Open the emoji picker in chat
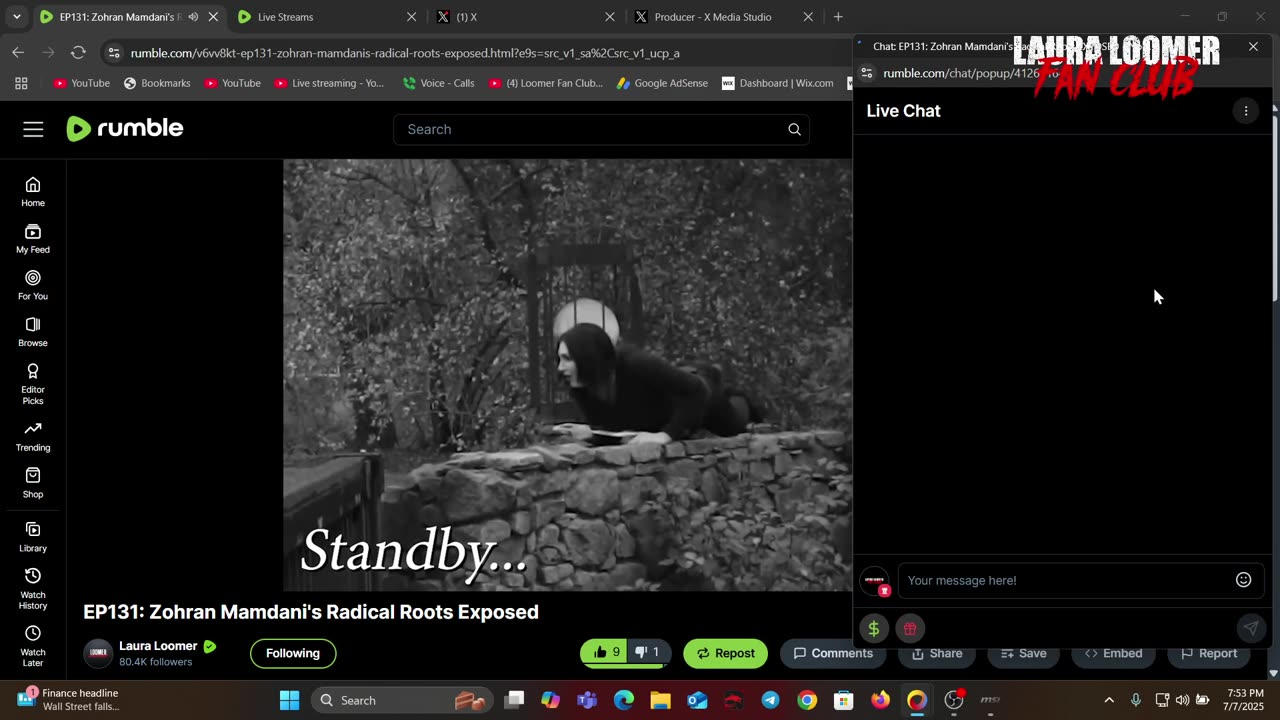The height and width of the screenshot is (720, 1280). 1243,580
